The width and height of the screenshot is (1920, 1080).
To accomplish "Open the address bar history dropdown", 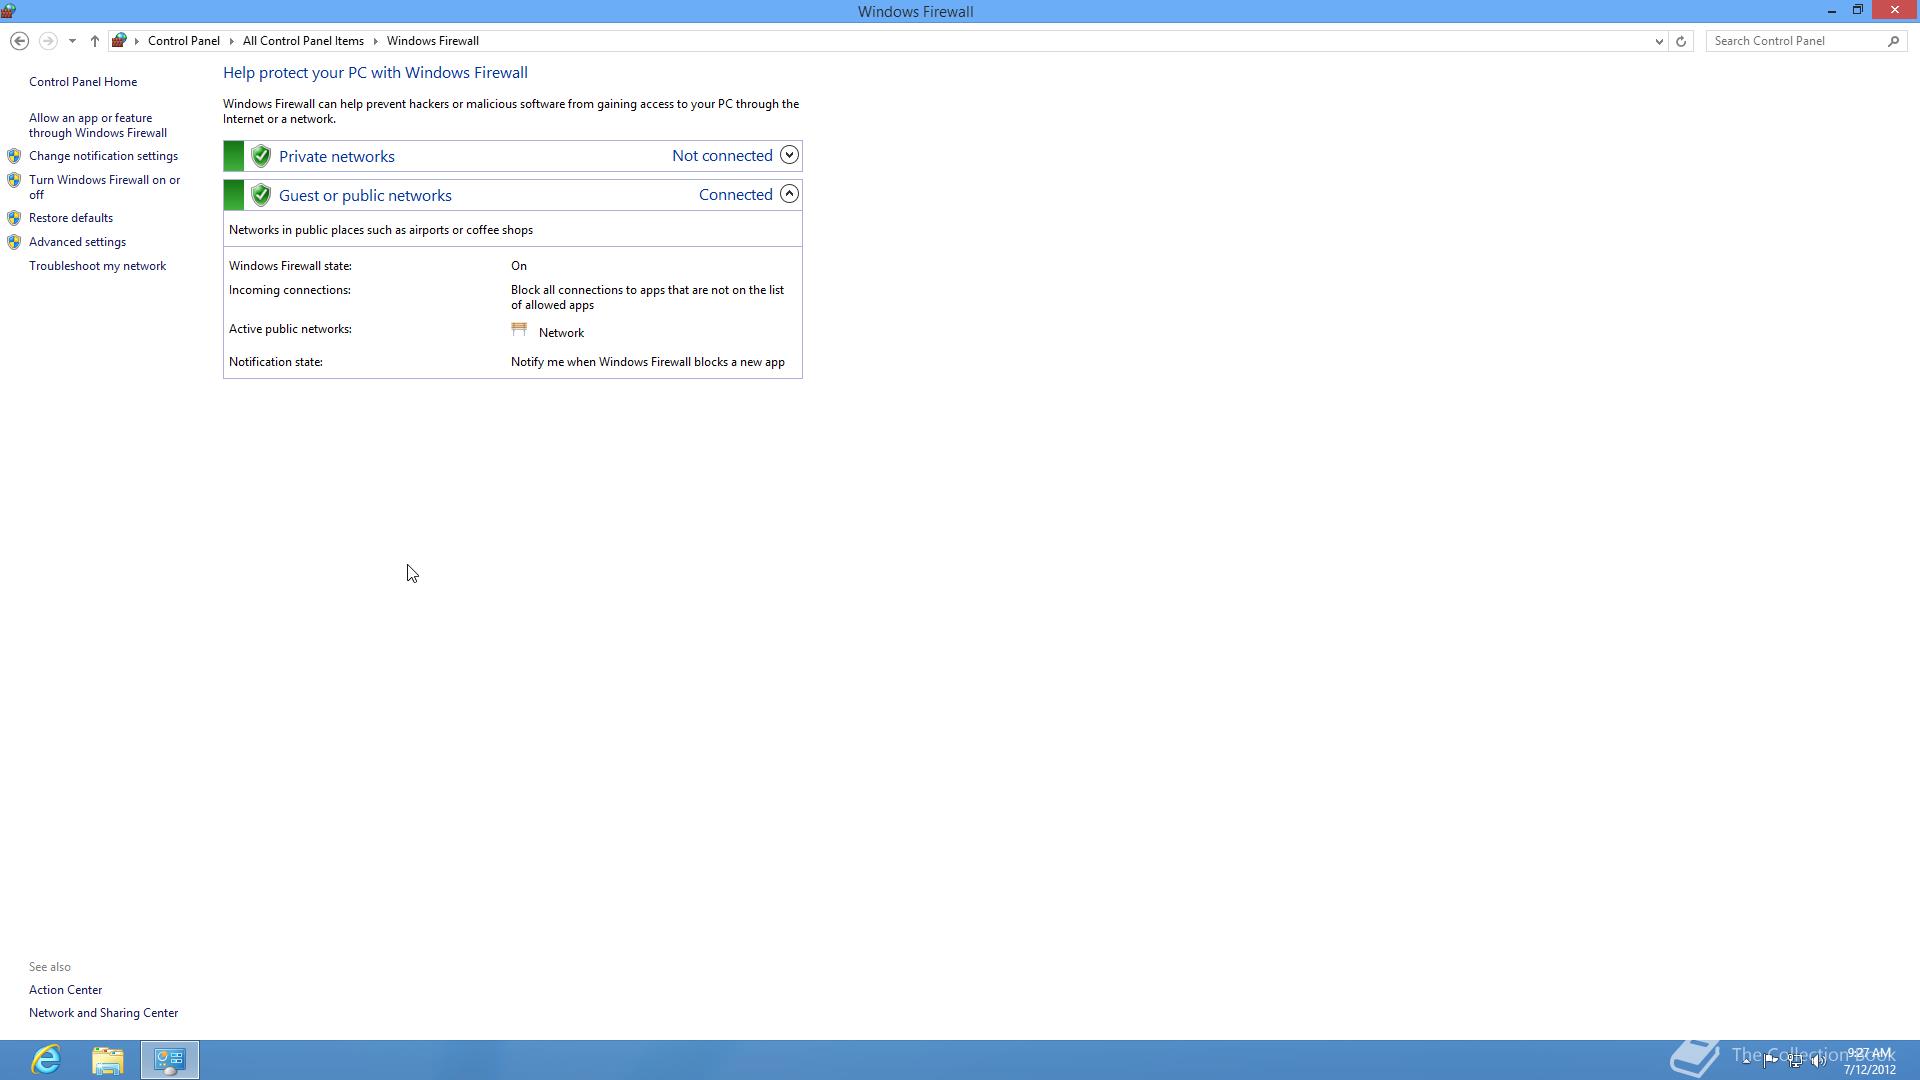I will point(1659,41).
